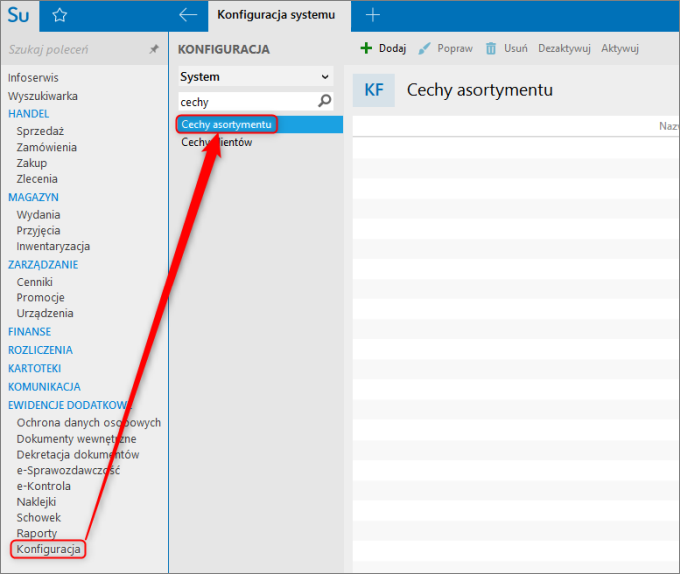680x574 pixels.
Task: Open Dekretacja dokumentów
Action: pyautogui.click(x=78, y=454)
